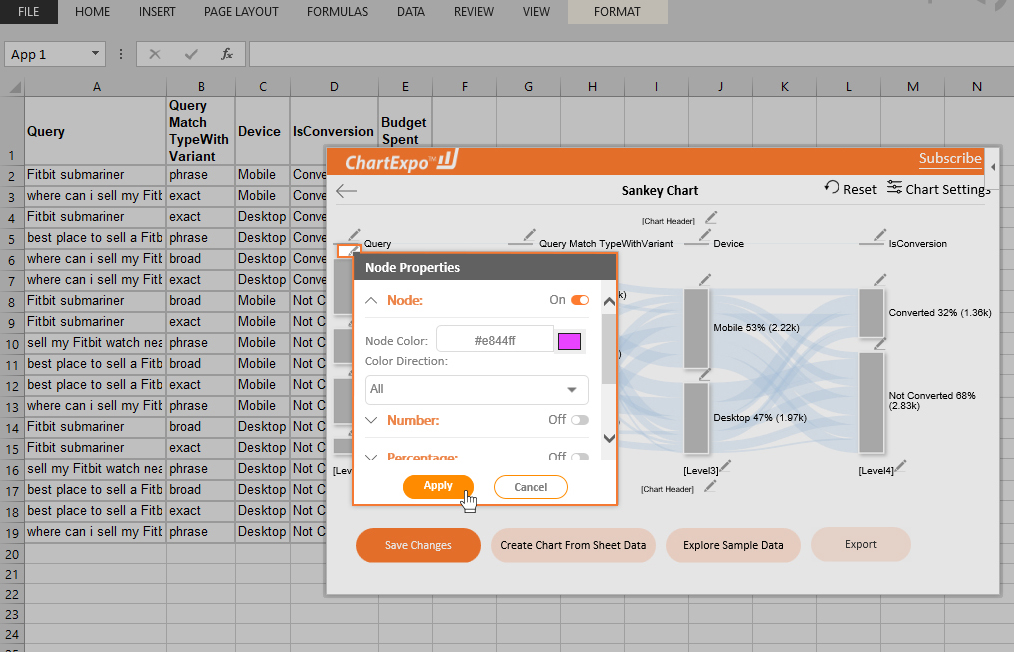Click the pencil above the Converted node
The height and width of the screenshot is (652, 1014).
[880, 279]
